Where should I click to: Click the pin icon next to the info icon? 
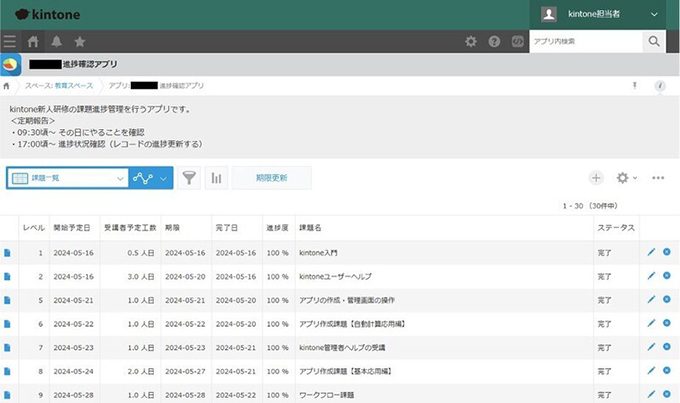pyautogui.click(x=634, y=85)
